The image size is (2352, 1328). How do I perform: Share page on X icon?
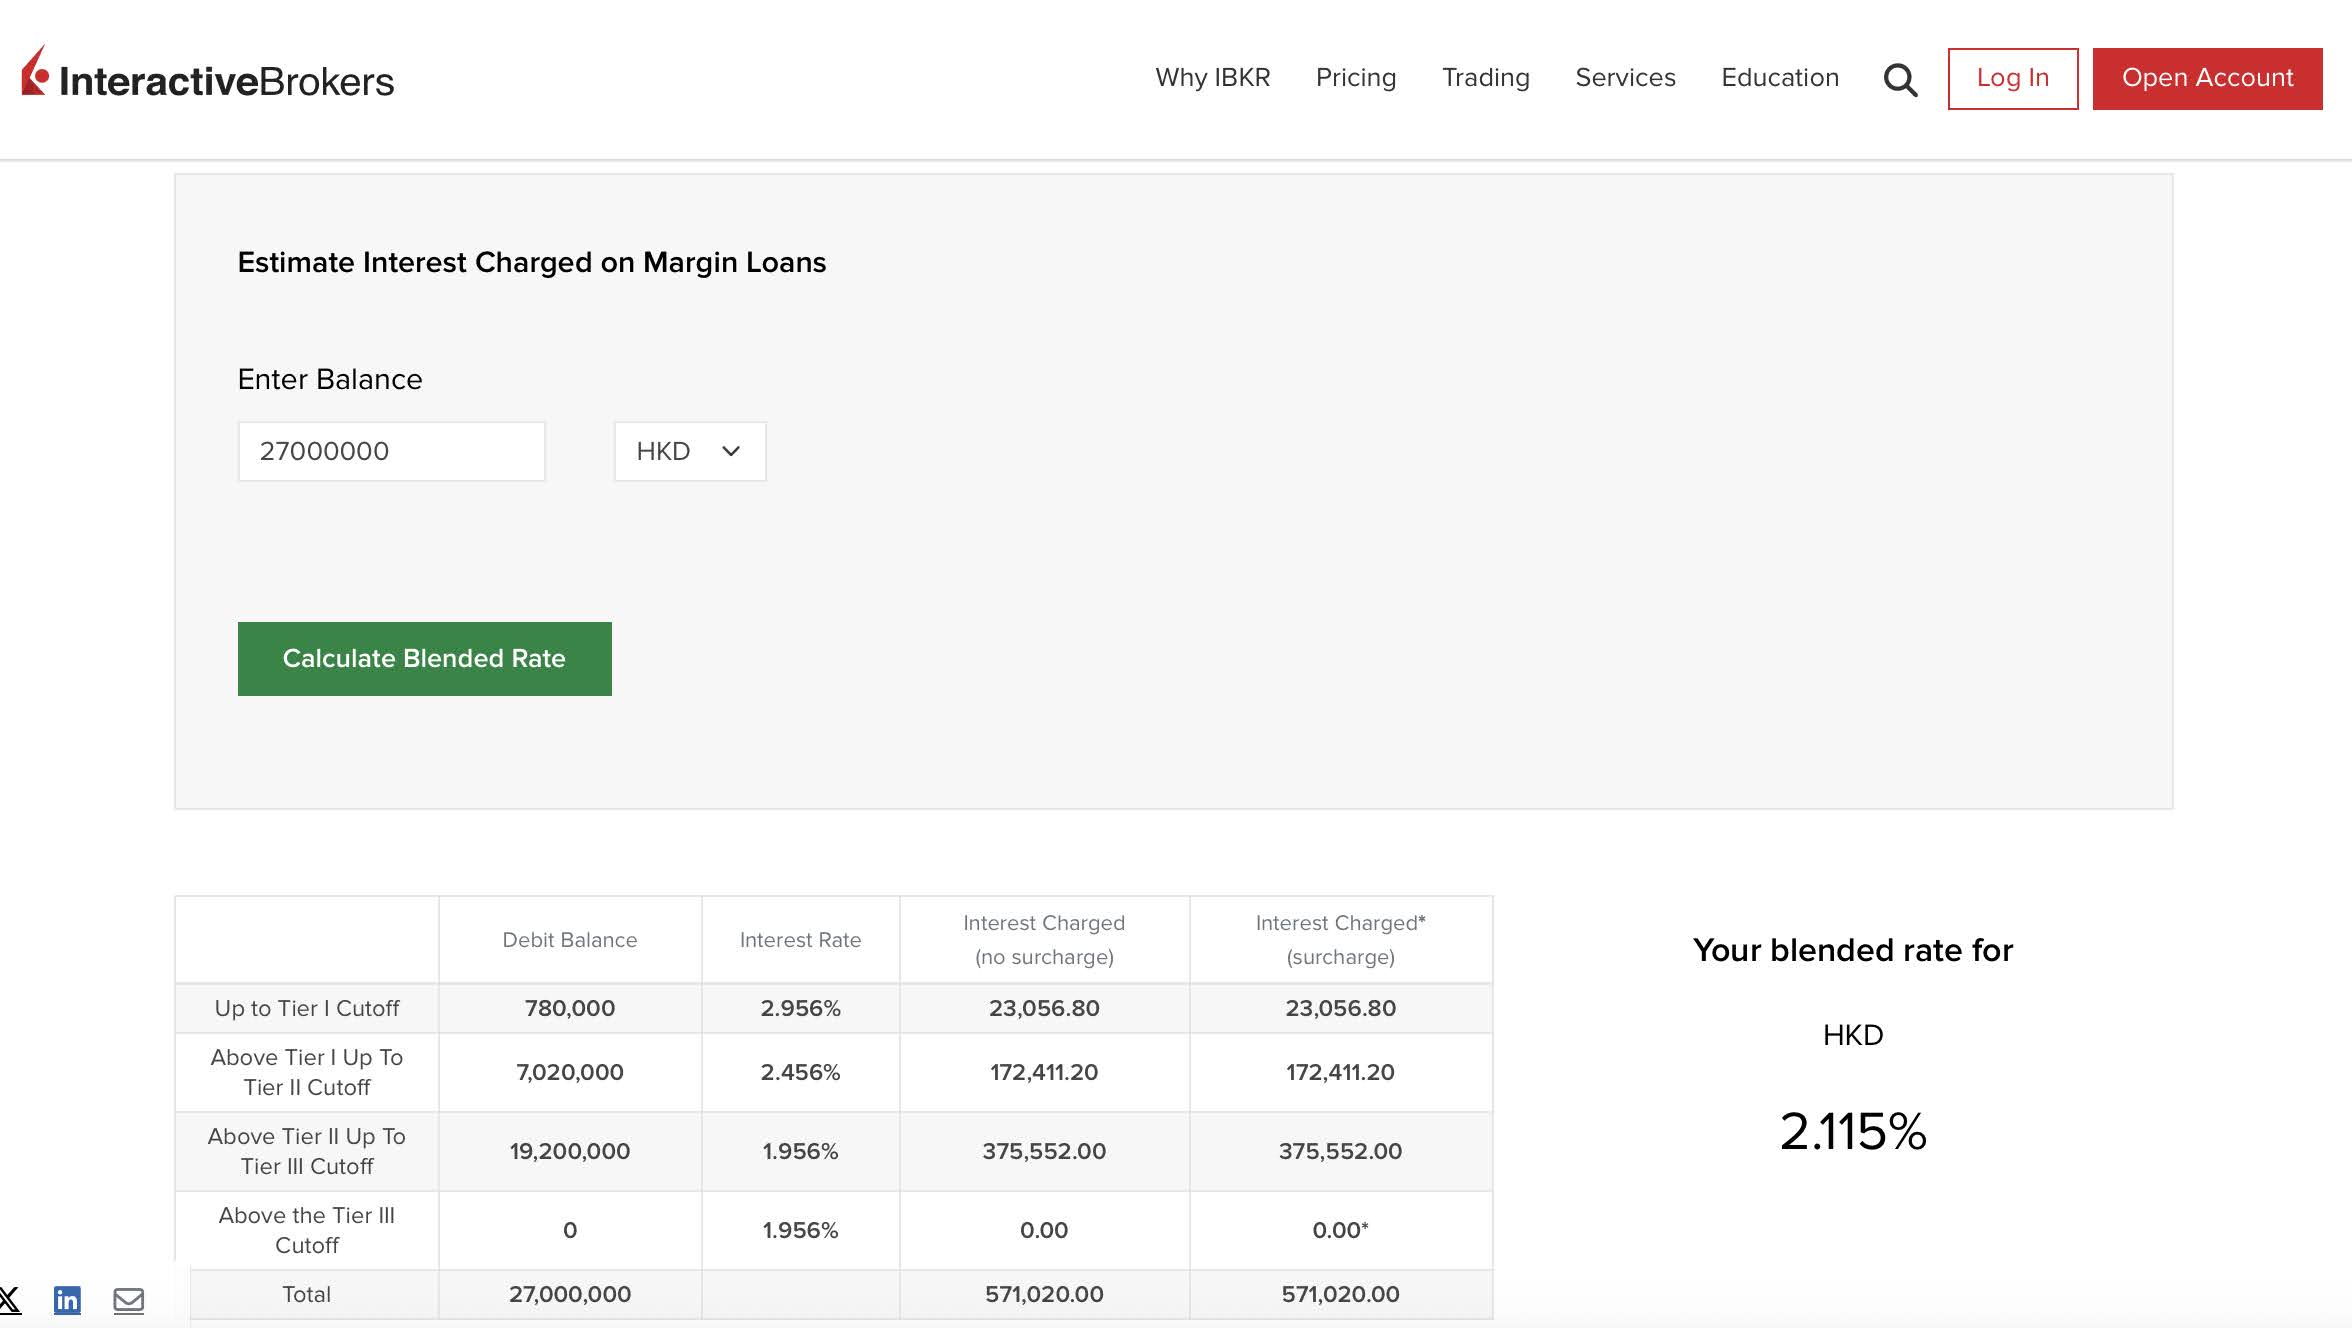(10, 1300)
